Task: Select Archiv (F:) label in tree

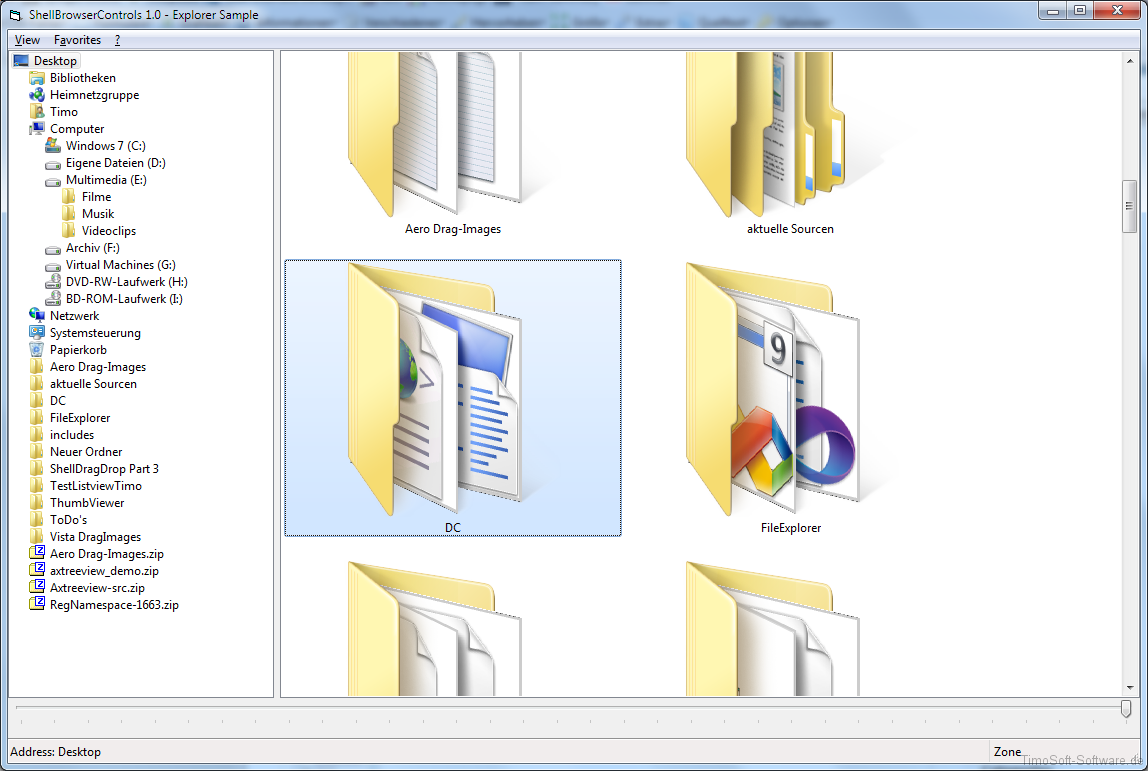Action: point(92,248)
